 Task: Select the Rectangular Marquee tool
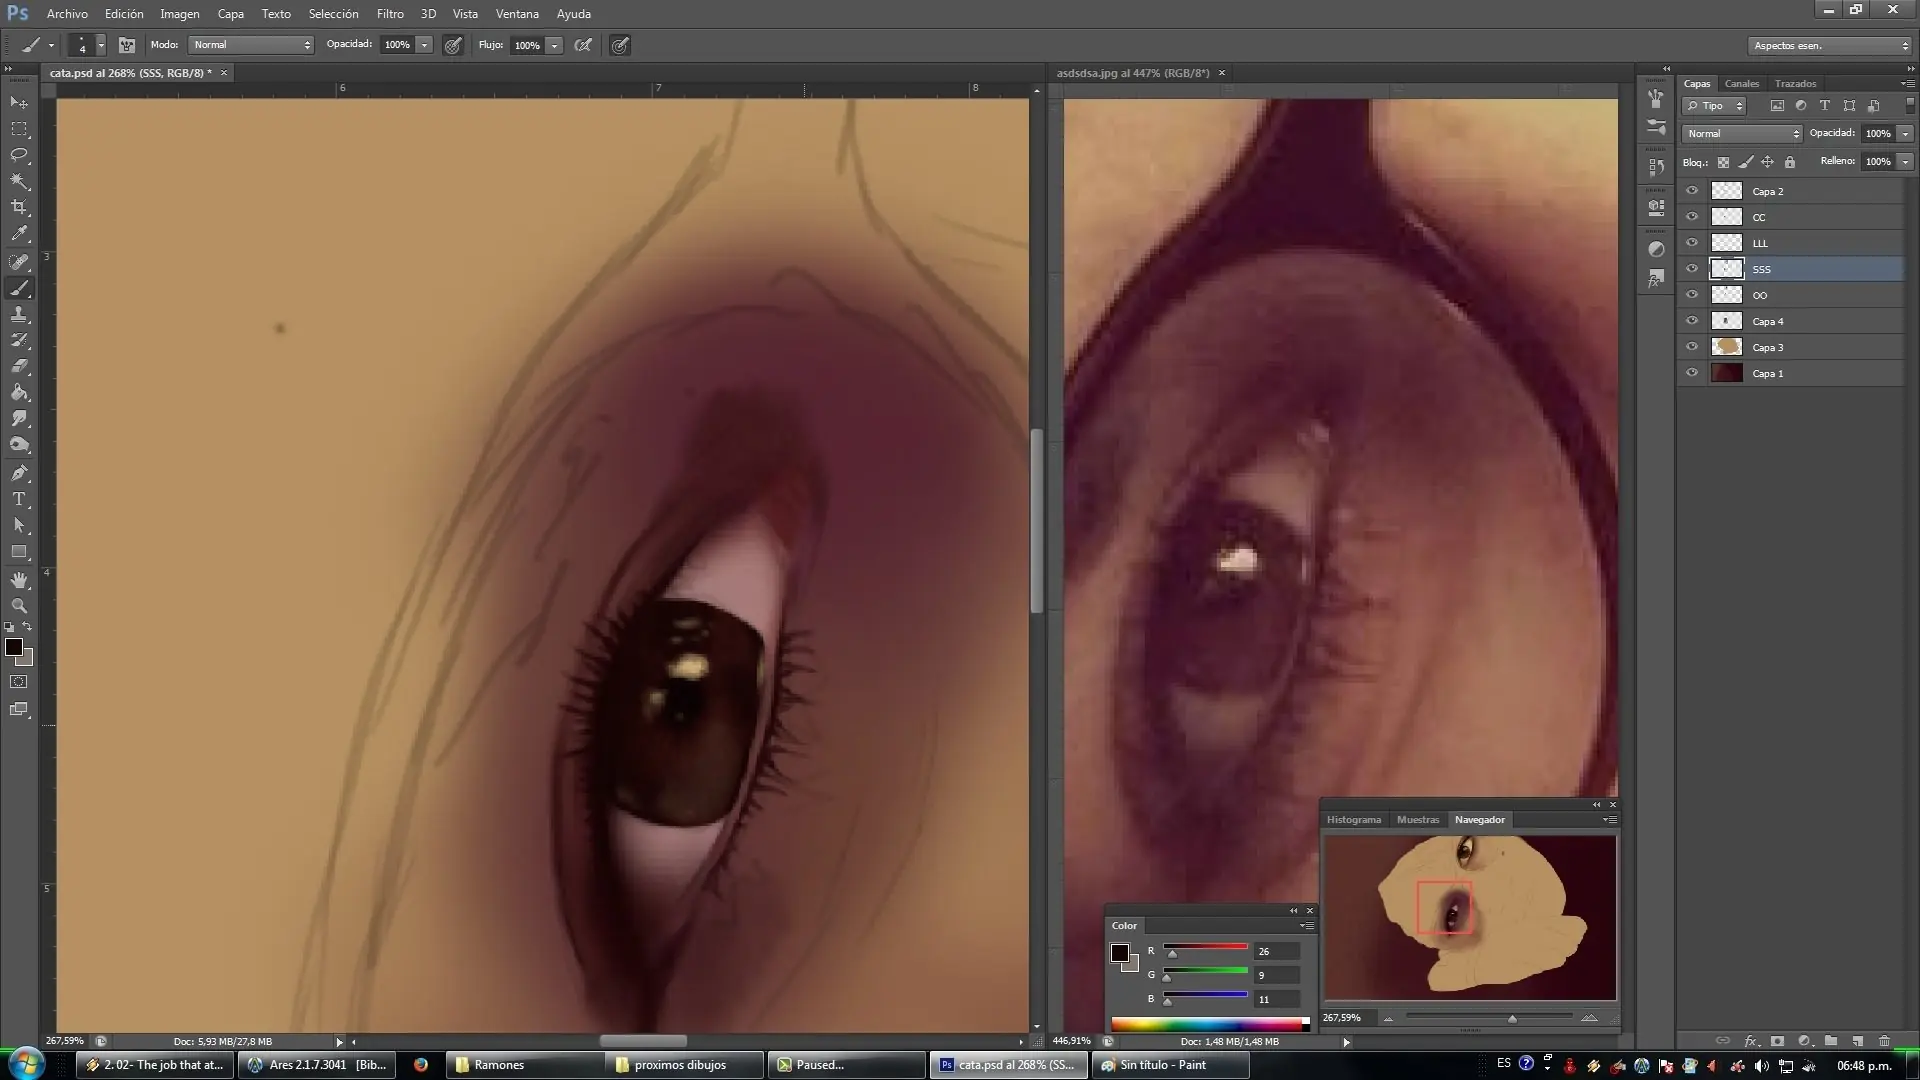(x=19, y=129)
